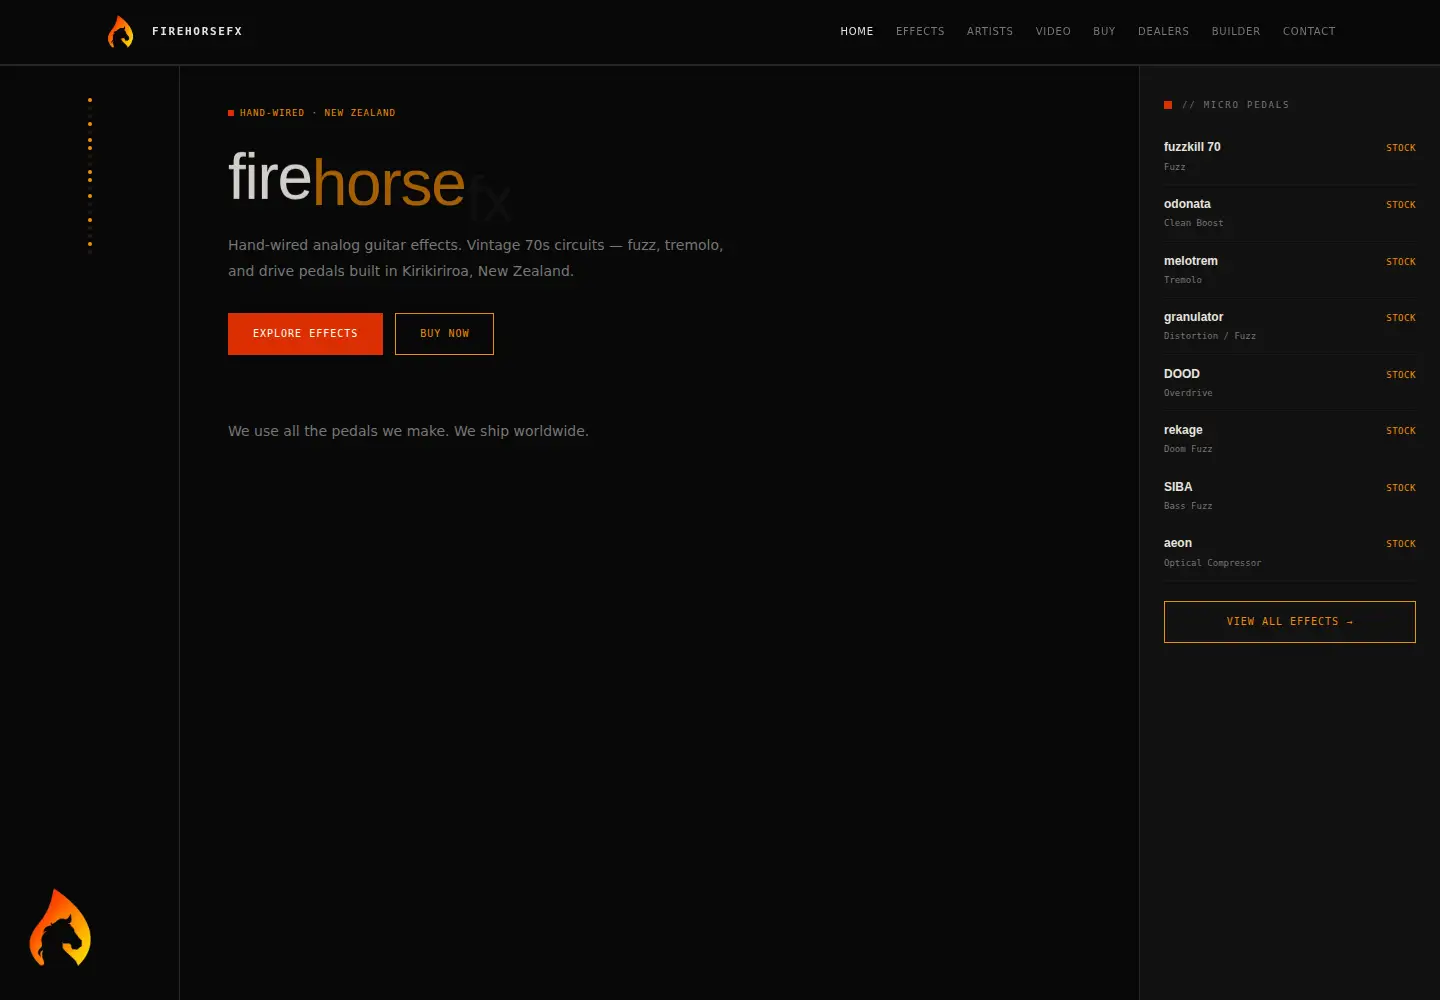Open the DOOD Overdrive pedal
The width and height of the screenshot is (1440, 1000).
click(1290, 383)
